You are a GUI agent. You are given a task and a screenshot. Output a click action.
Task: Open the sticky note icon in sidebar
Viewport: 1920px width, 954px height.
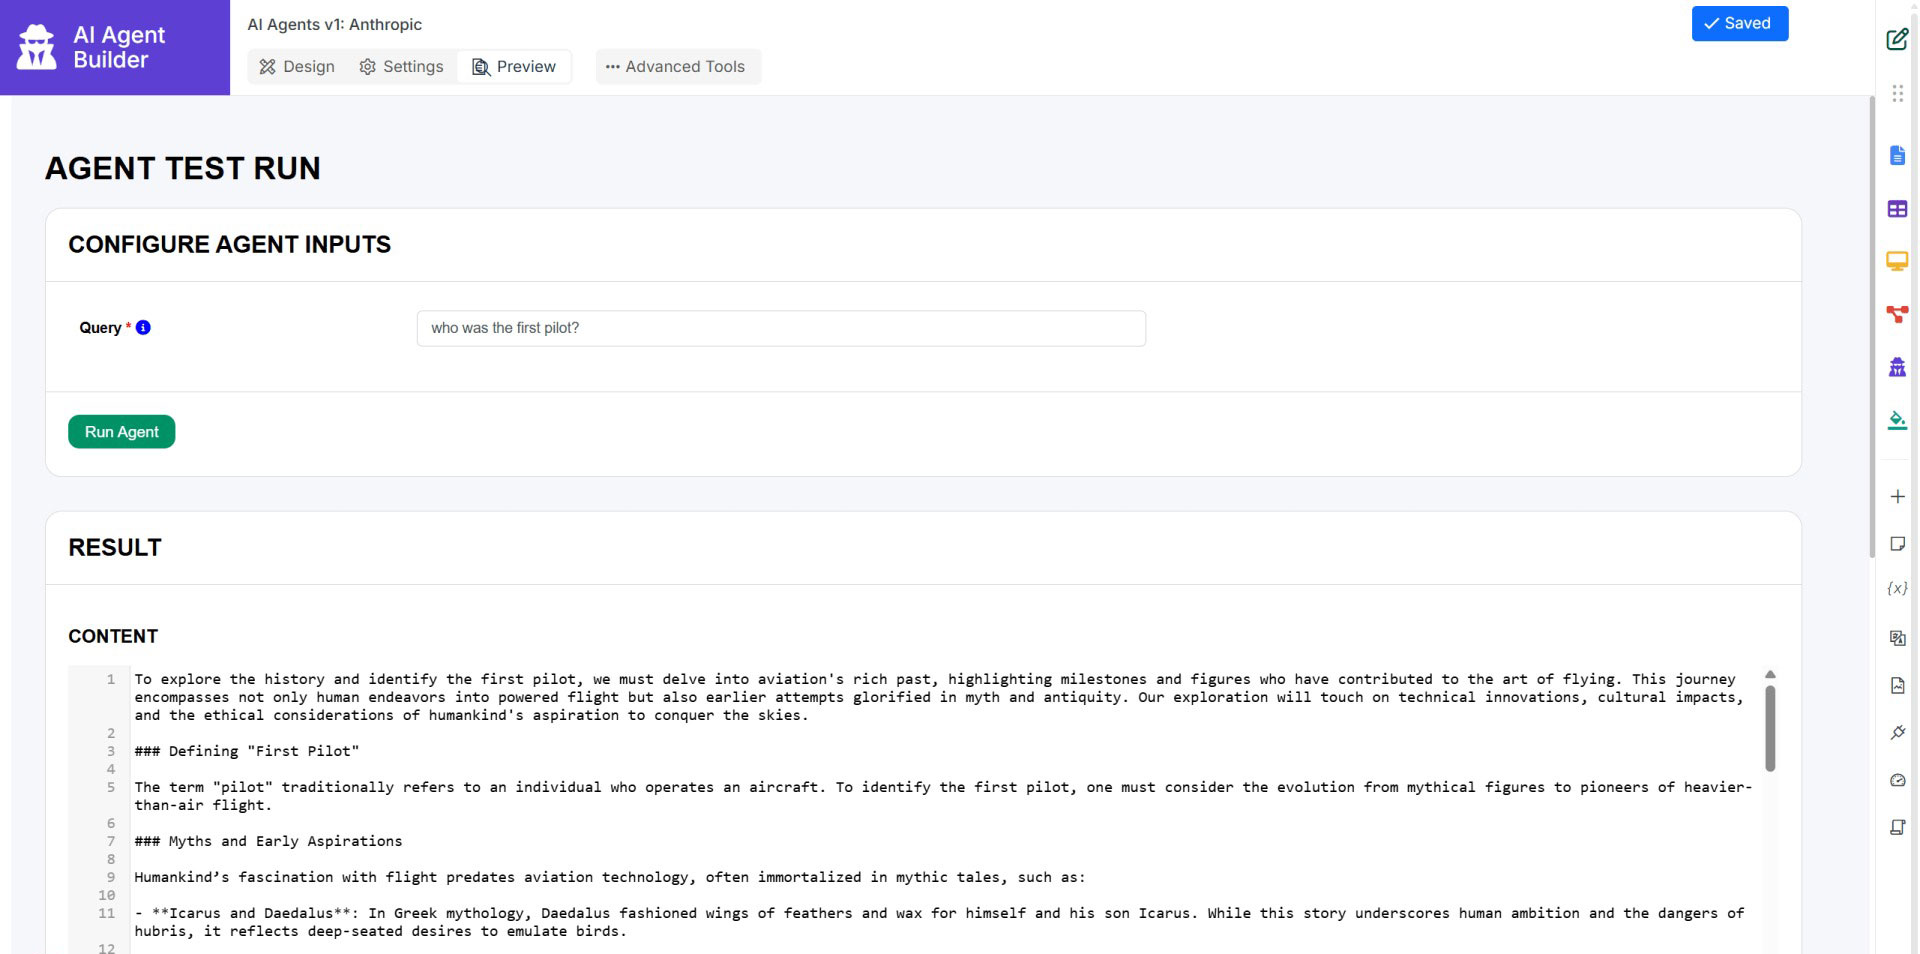coord(1897,544)
